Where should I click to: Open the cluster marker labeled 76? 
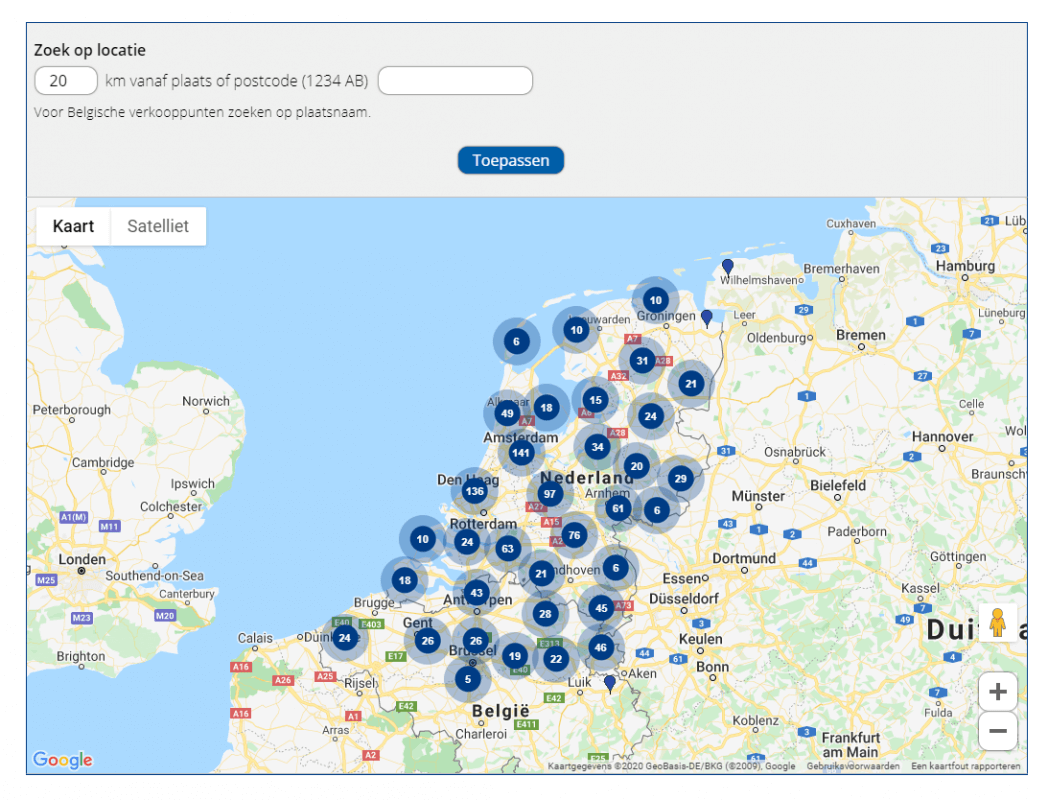pos(573,535)
